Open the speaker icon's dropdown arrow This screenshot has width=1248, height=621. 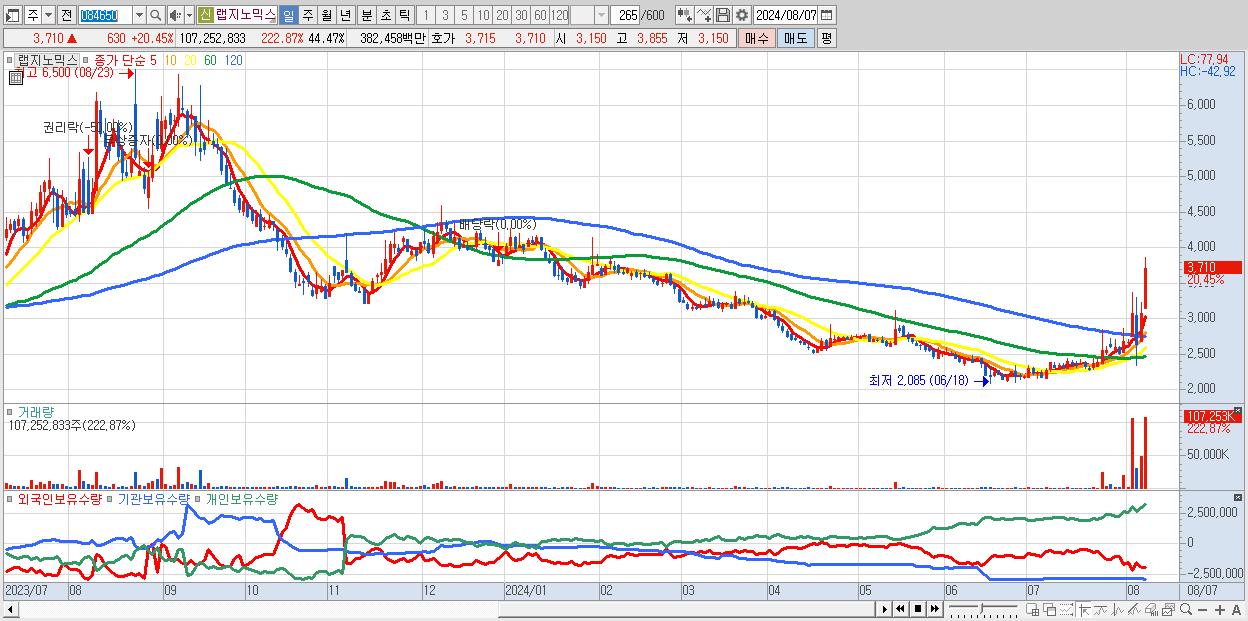[188, 15]
